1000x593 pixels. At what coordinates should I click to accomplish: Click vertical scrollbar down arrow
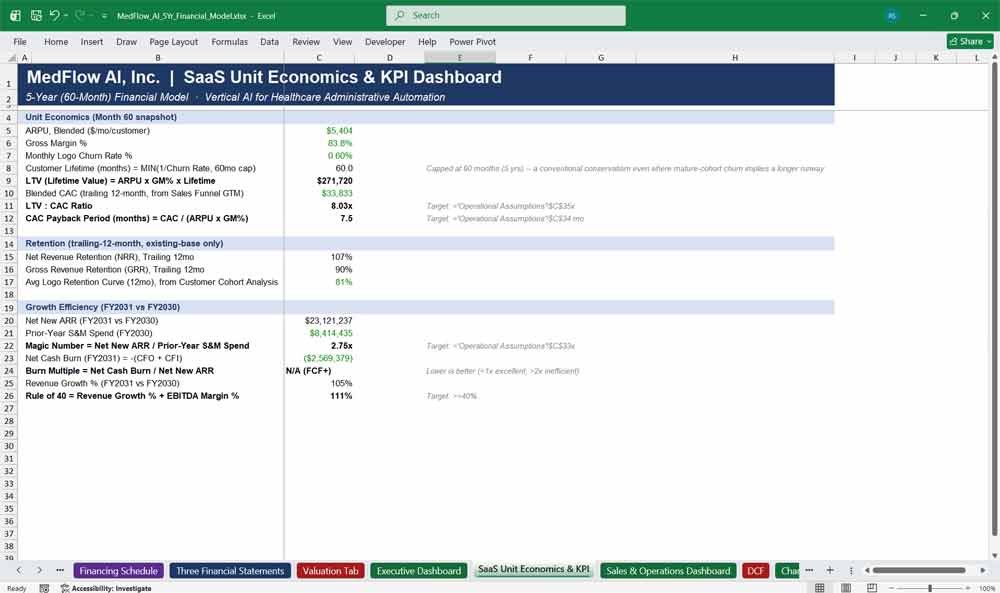[x=994, y=556]
